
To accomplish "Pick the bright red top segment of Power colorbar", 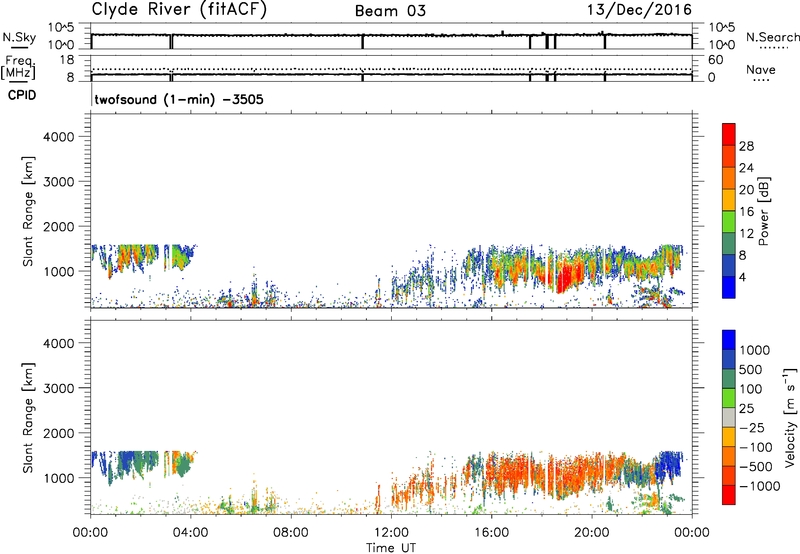I will 729,134.
